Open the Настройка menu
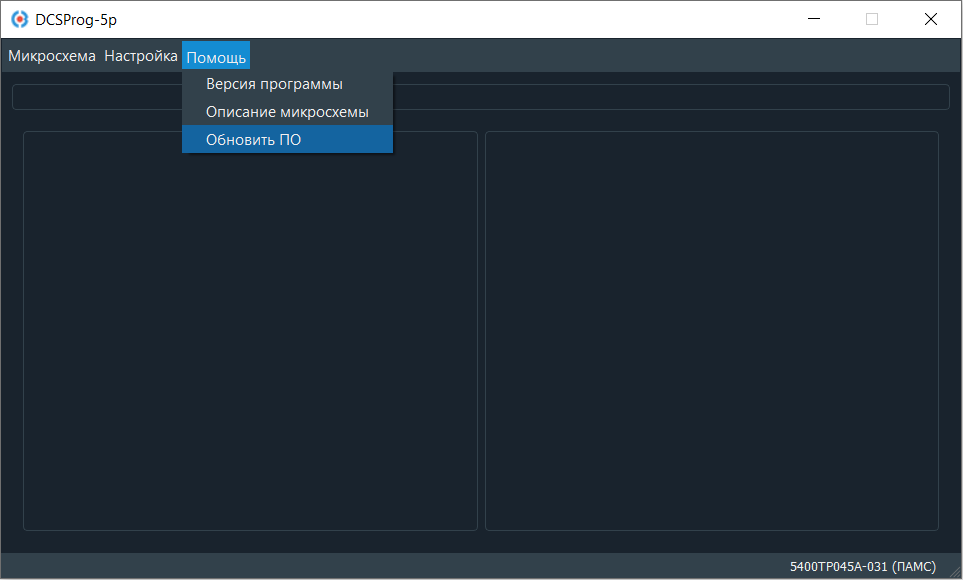This screenshot has width=963, height=580. tap(141, 56)
